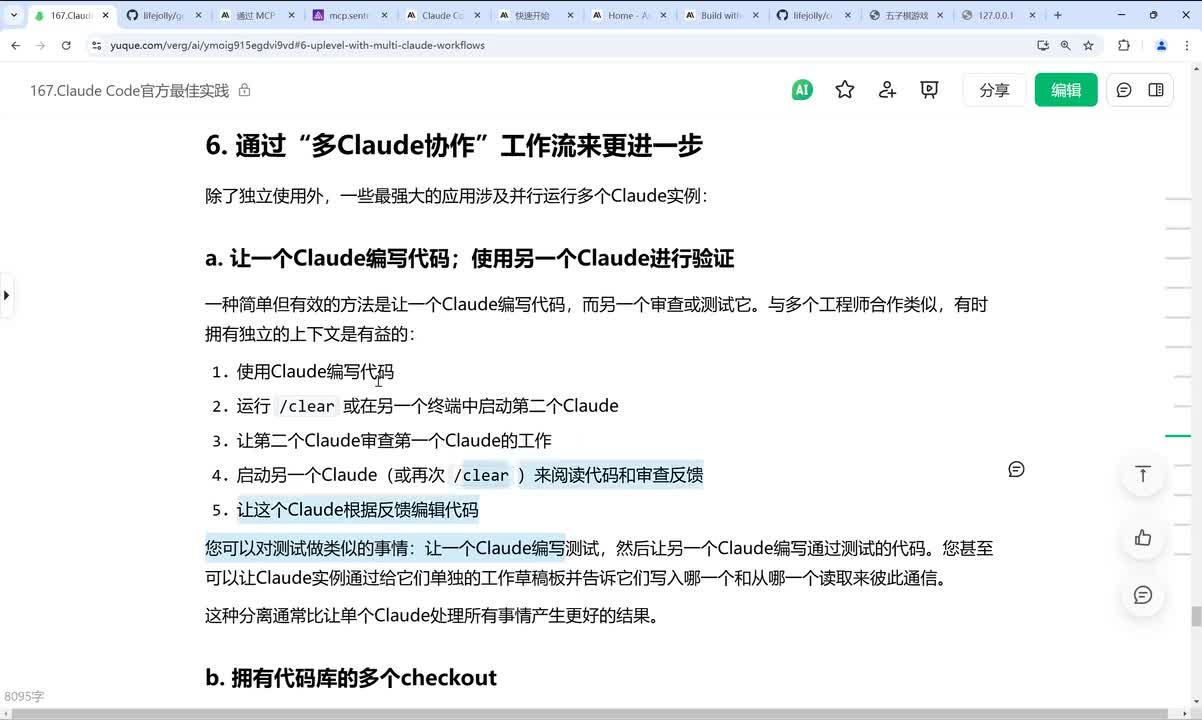The width and height of the screenshot is (1202, 720).
Task: Click the vertical scrollbar thumb
Action: point(1196,616)
